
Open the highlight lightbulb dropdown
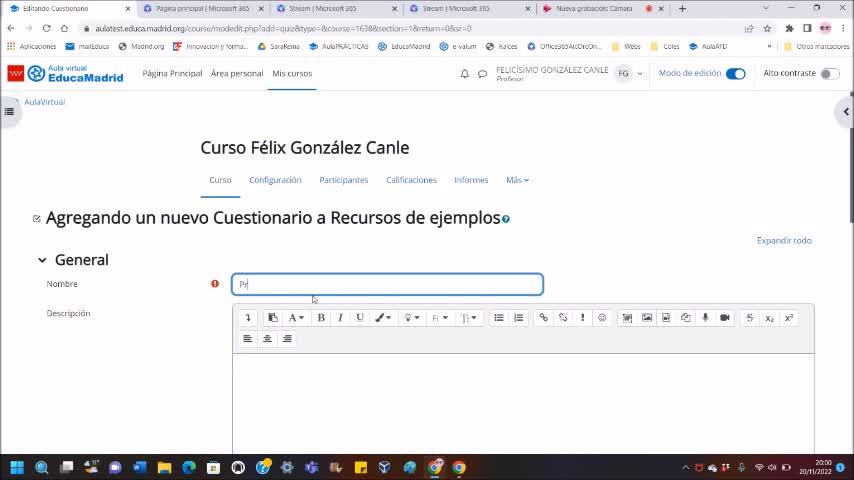point(412,318)
